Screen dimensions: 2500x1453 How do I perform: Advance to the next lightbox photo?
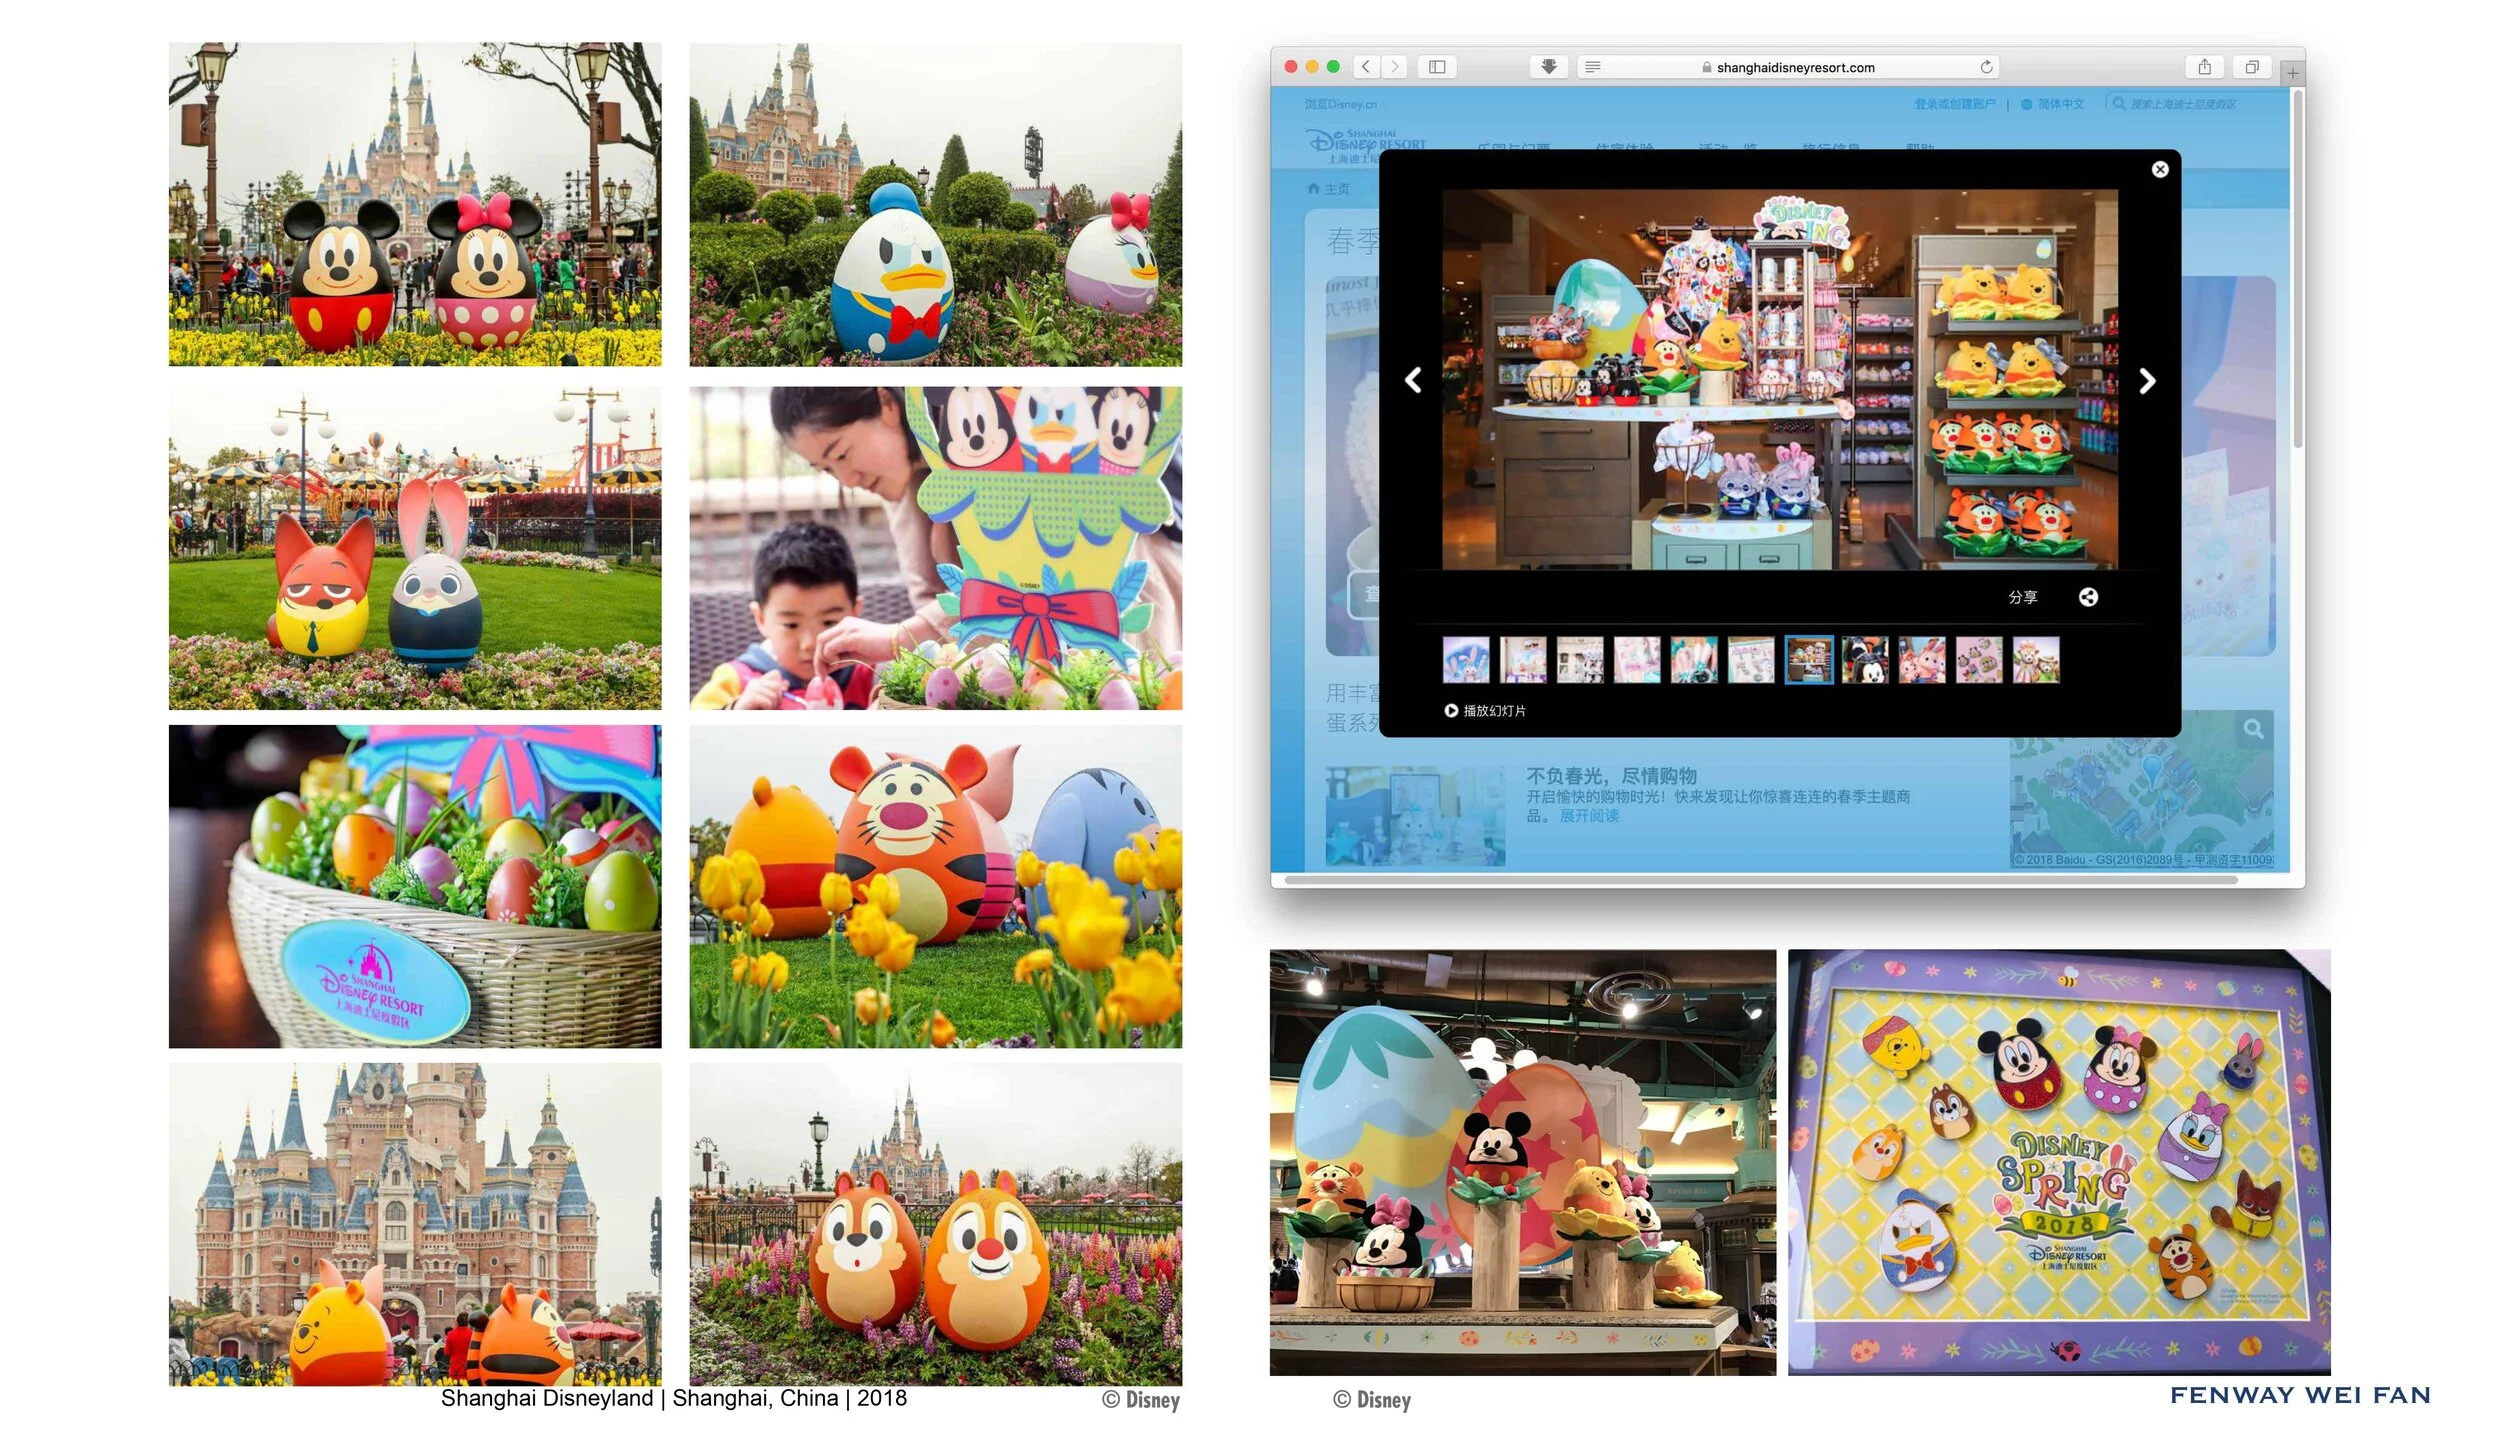pos(2147,381)
